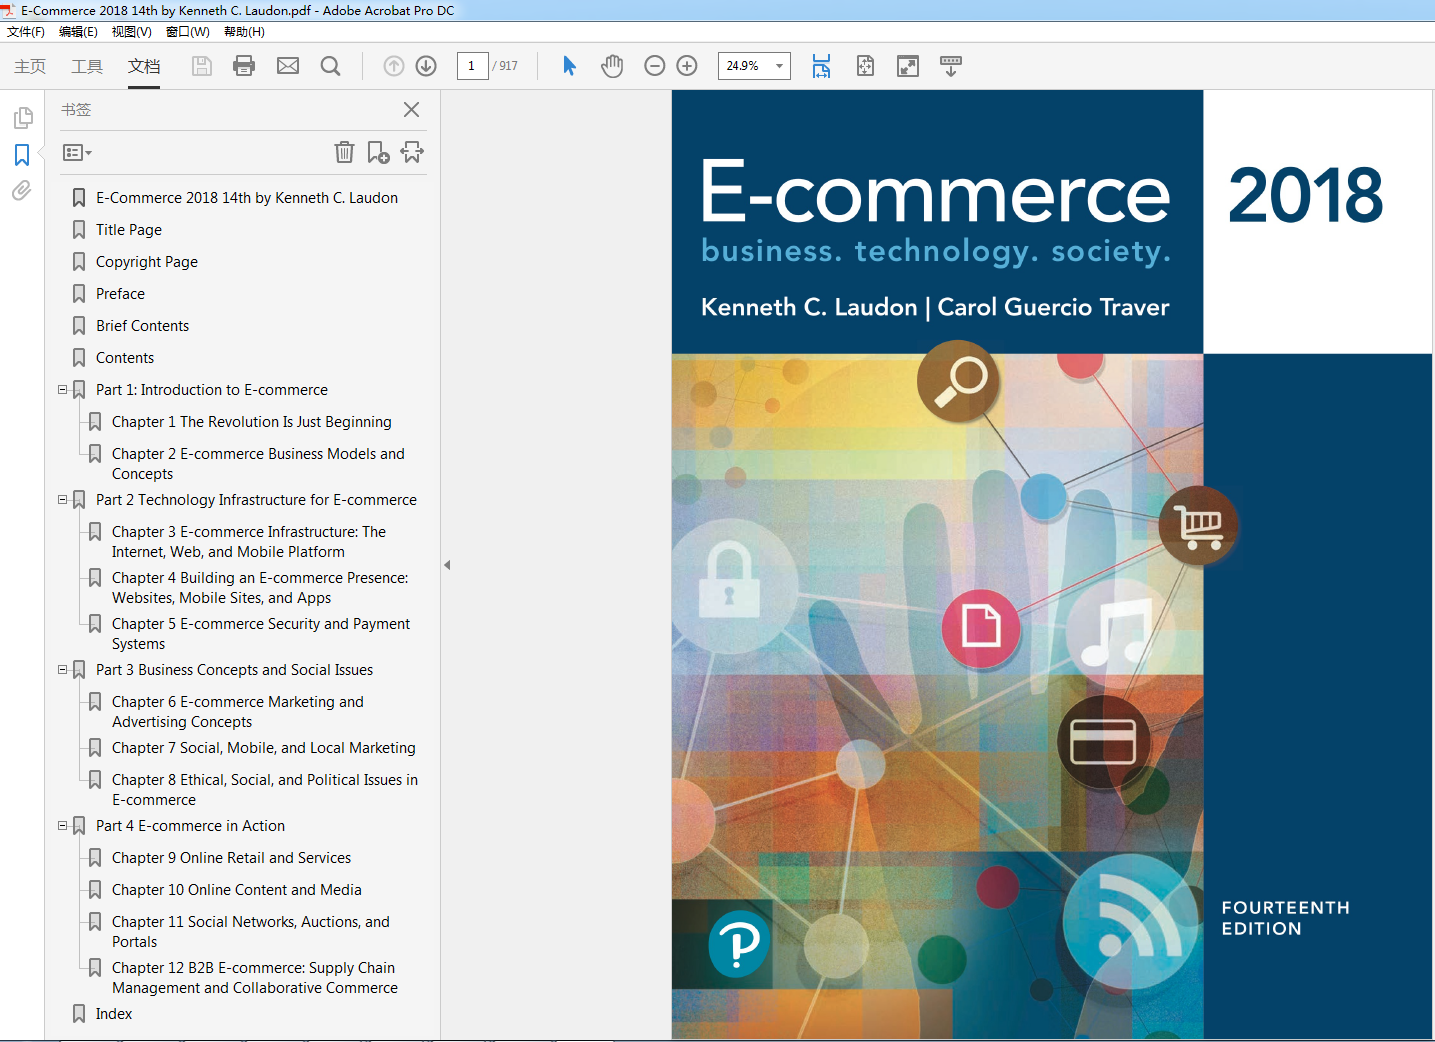This screenshot has height=1042, width=1435.
Task: Go to Chapter 11 Social Networks bookmark
Action: click(x=251, y=932)
